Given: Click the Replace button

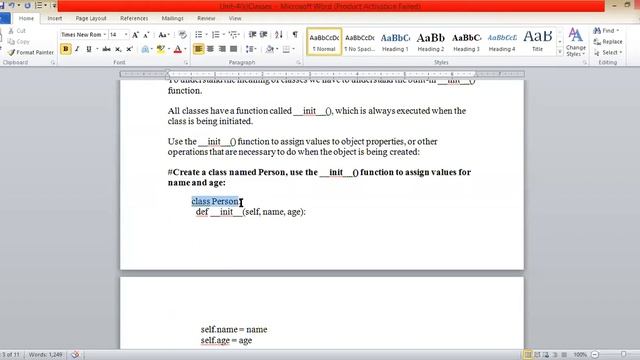Looking at the screenshot, I should tap(608, 42).
